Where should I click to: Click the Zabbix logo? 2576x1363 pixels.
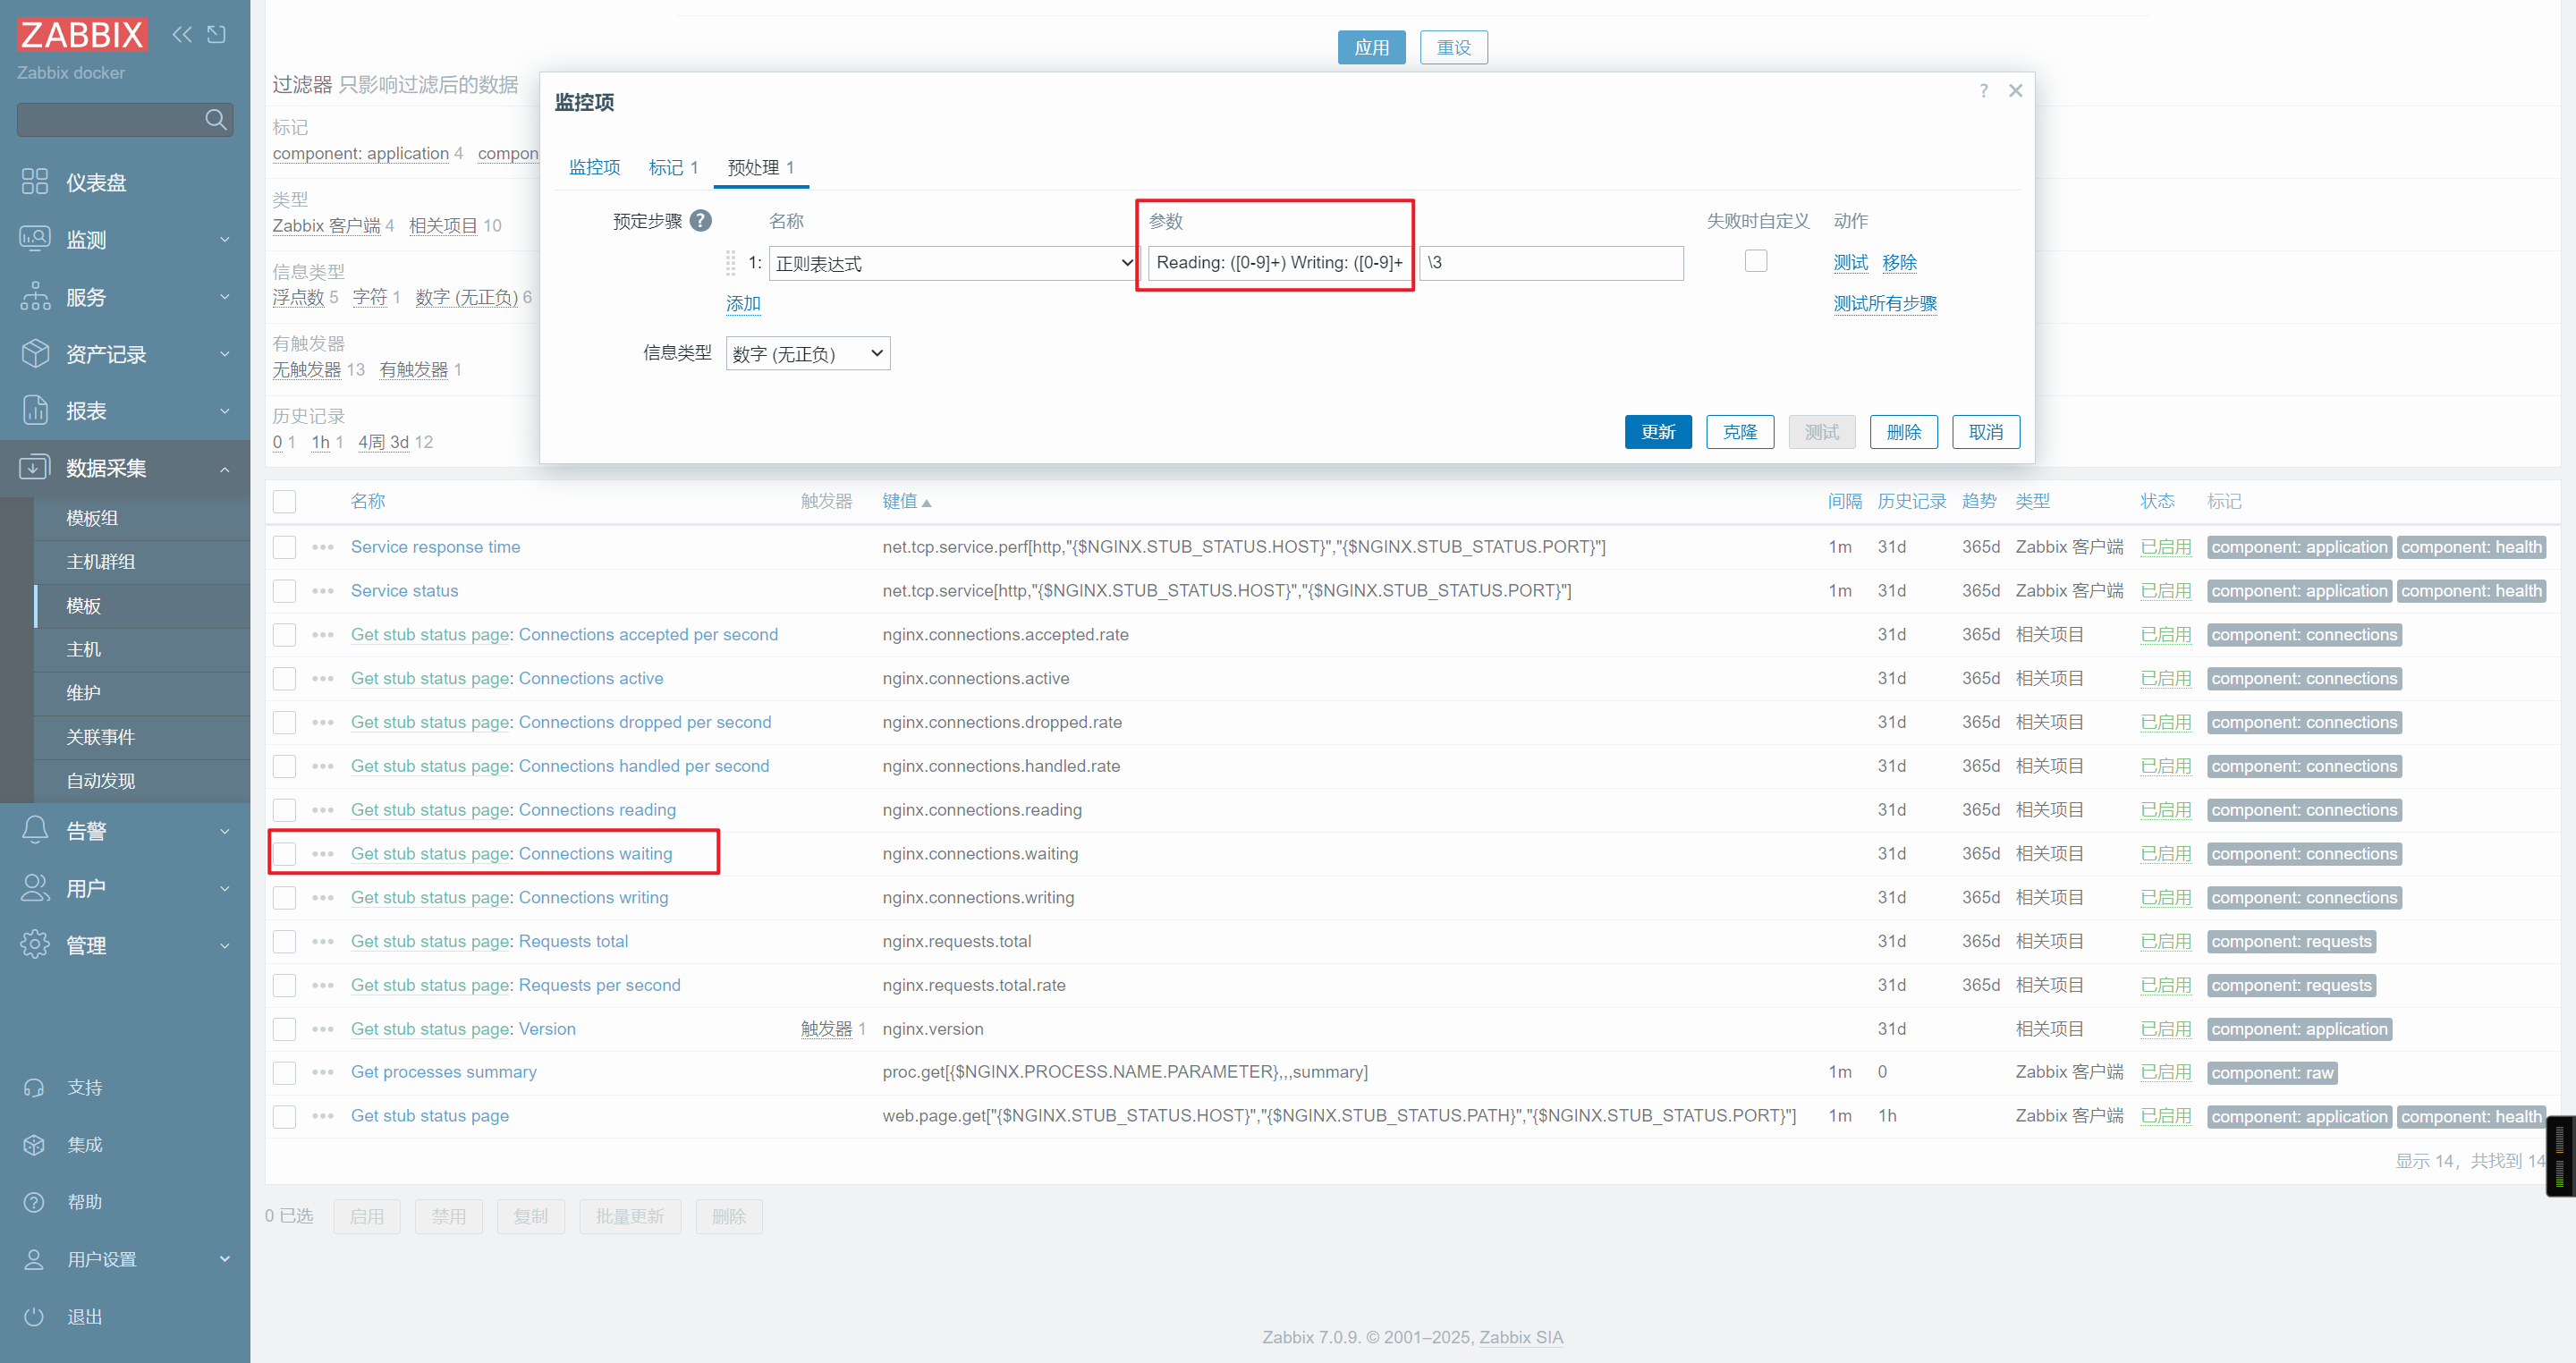(82, 35)
